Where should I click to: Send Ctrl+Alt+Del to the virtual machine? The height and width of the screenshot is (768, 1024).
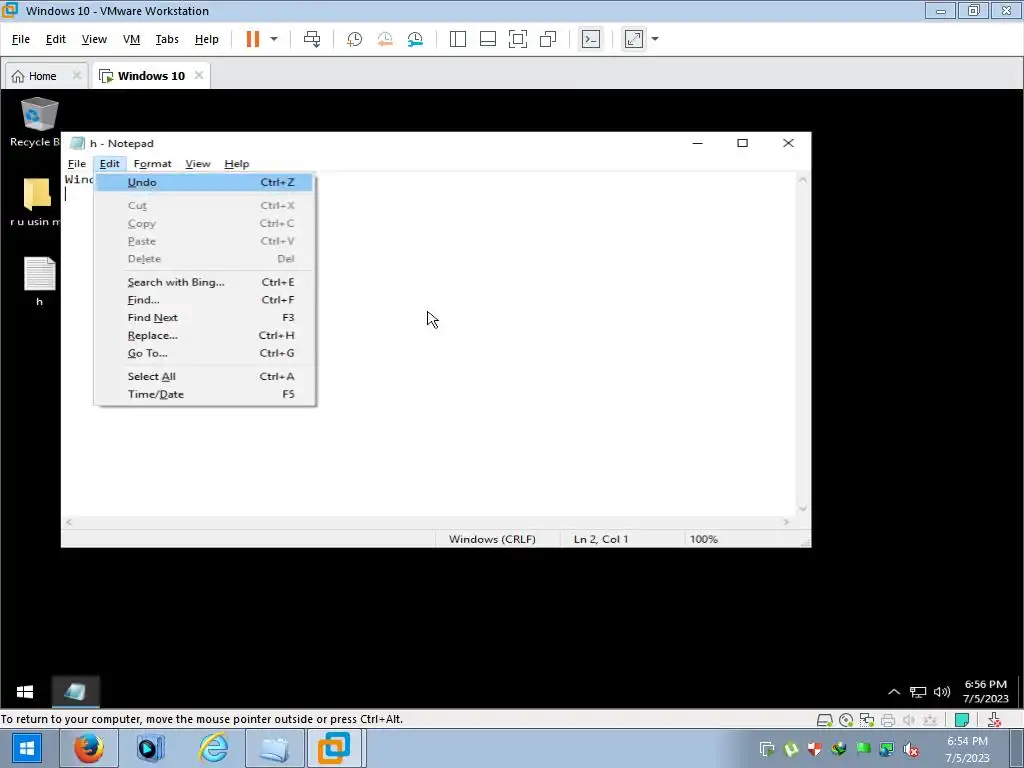(x=312, y=39)
